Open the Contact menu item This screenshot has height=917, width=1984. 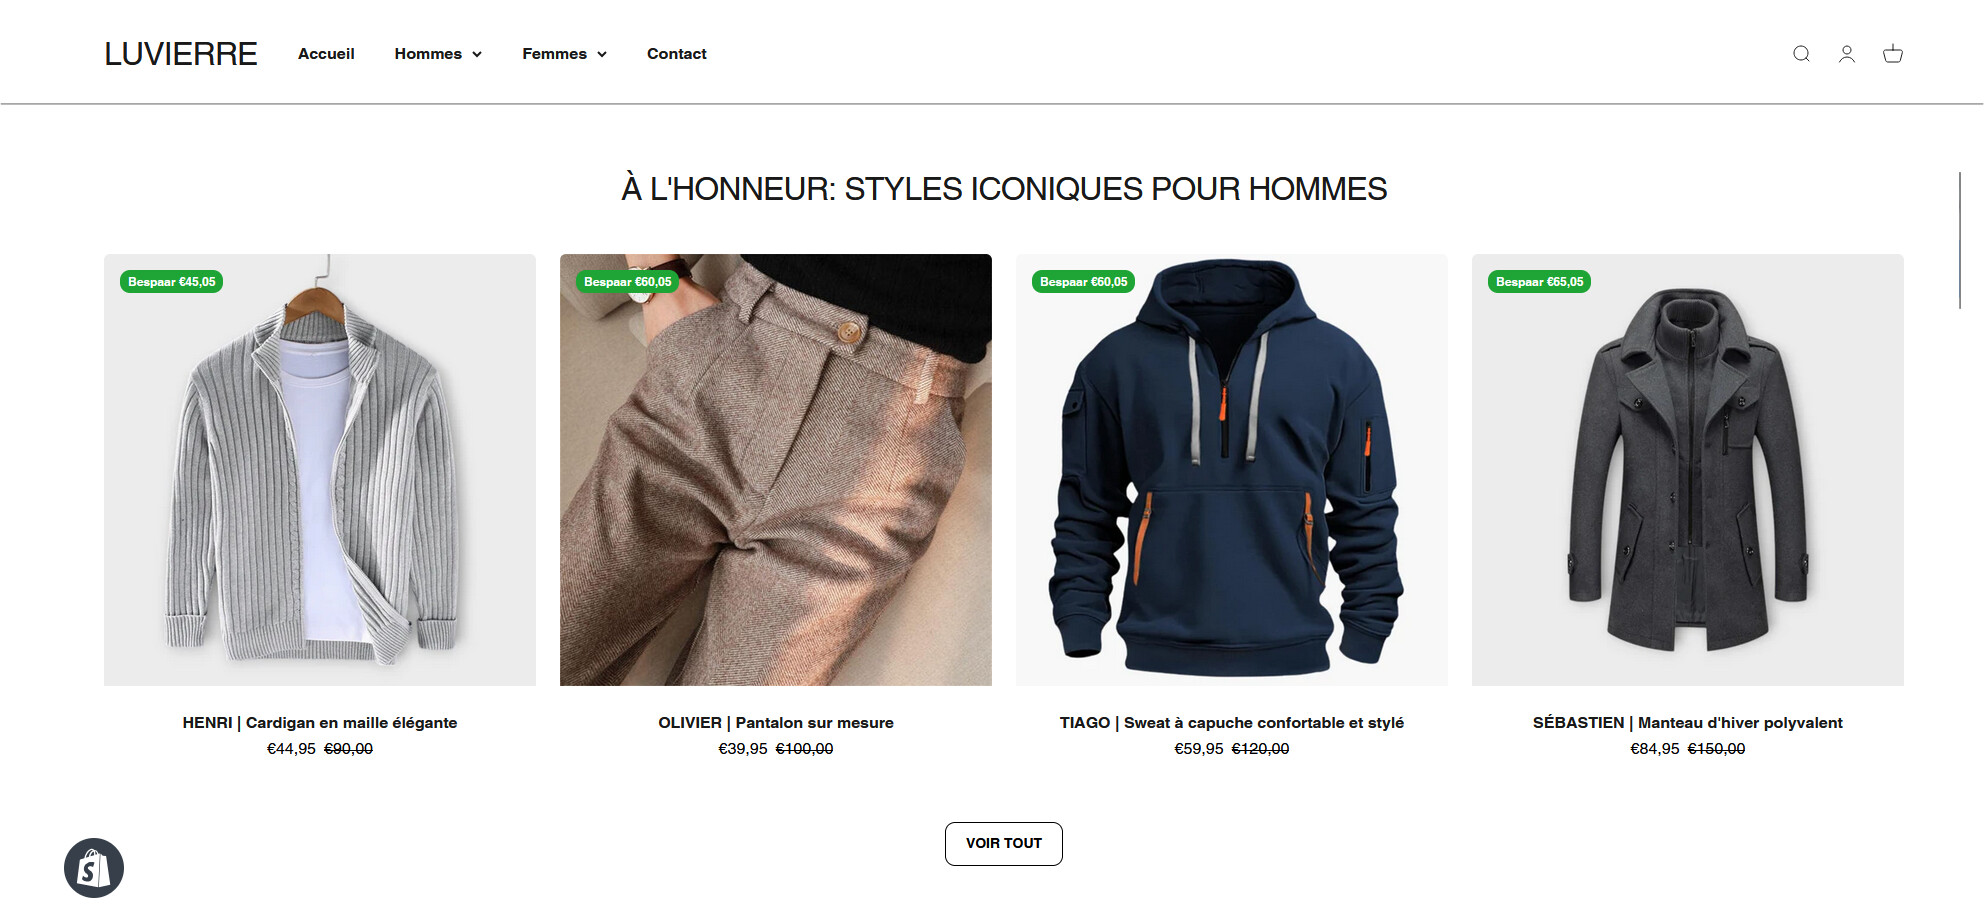pyautogui.click(x=677, y=54)
